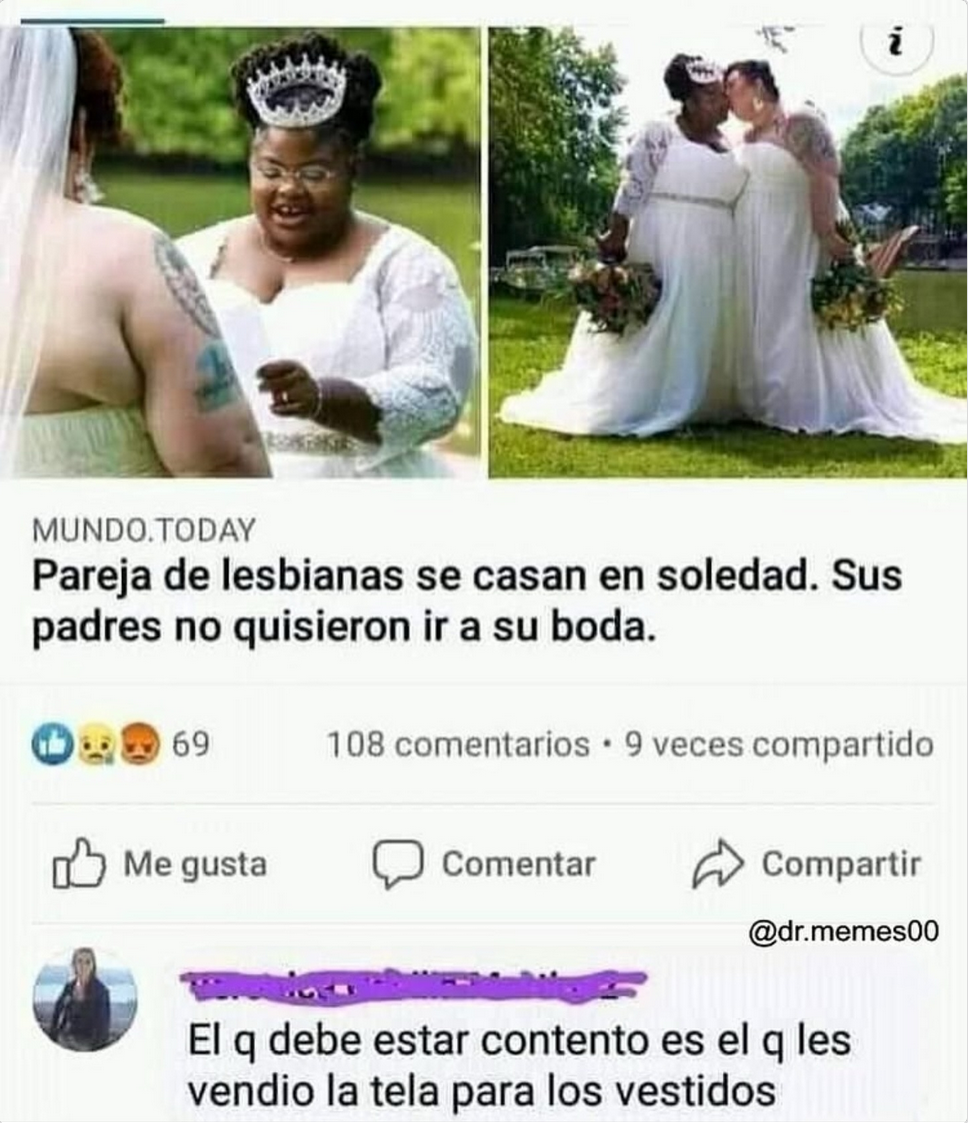Viewport: 968px width, 1123px height.
Task: Tap the Compartir label
Action: coord(841,864)
